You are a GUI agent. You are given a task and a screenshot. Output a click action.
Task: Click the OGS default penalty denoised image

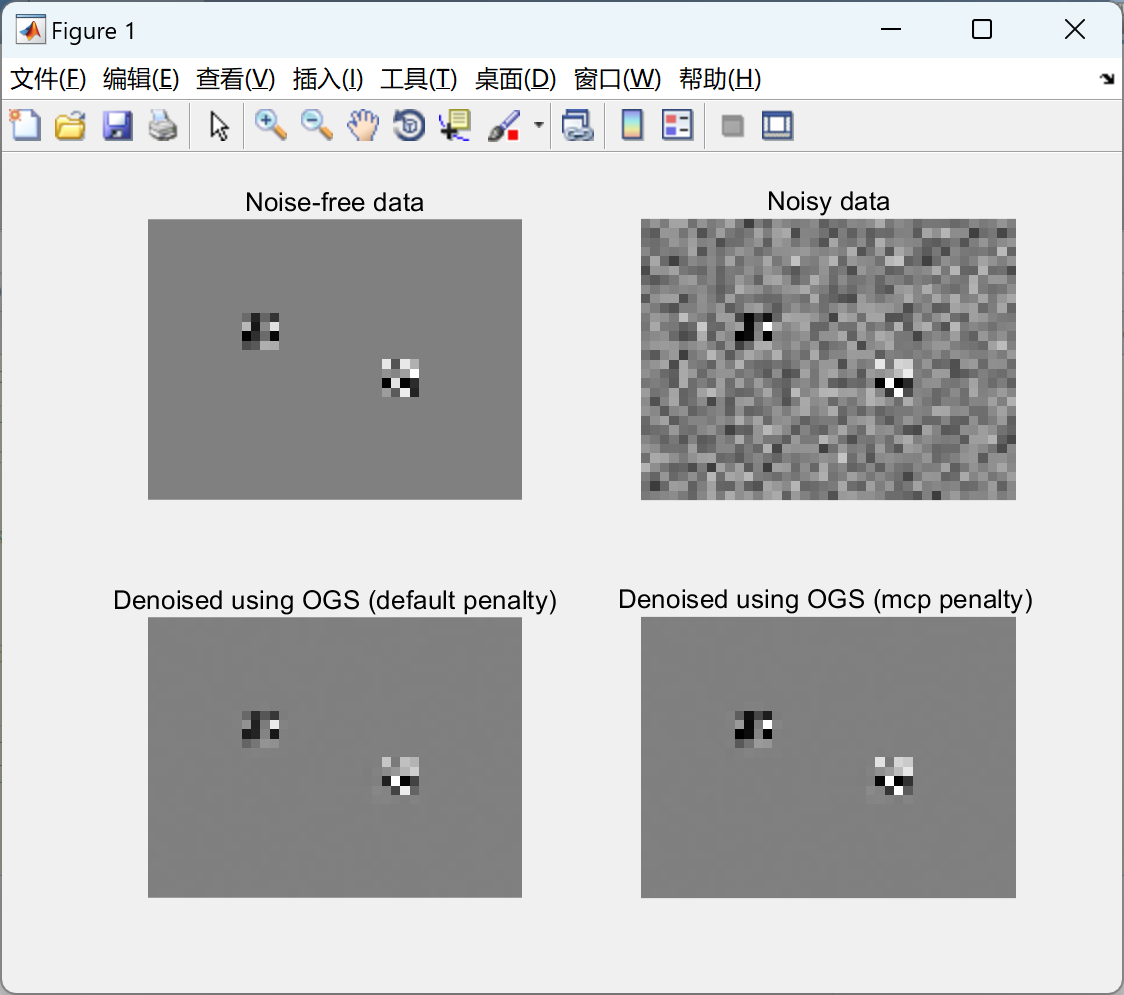coord(335,758)
